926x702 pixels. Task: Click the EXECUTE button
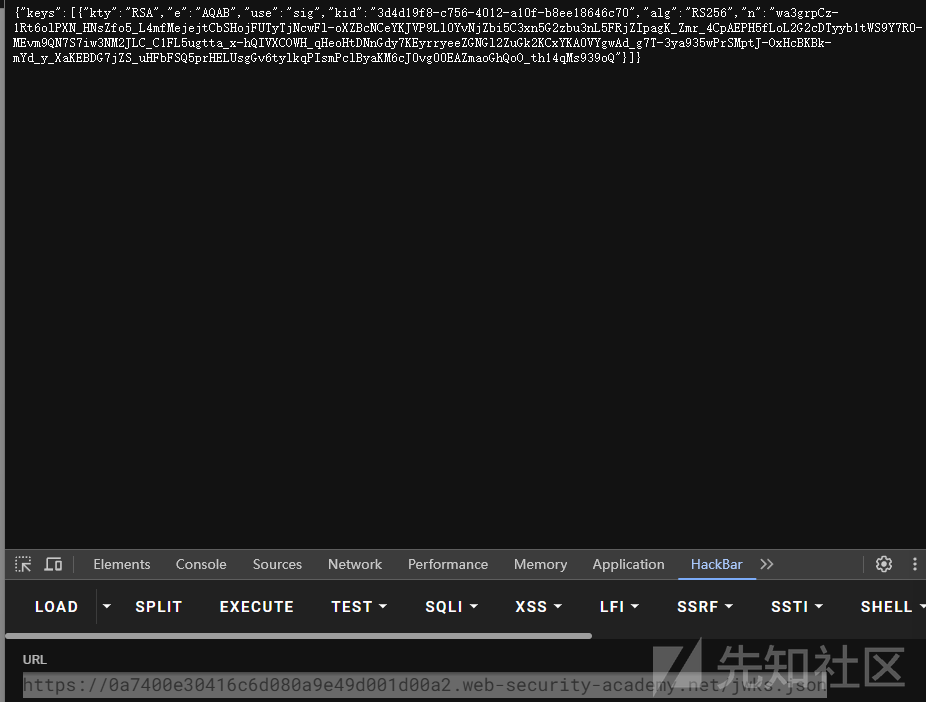point(256,607)
